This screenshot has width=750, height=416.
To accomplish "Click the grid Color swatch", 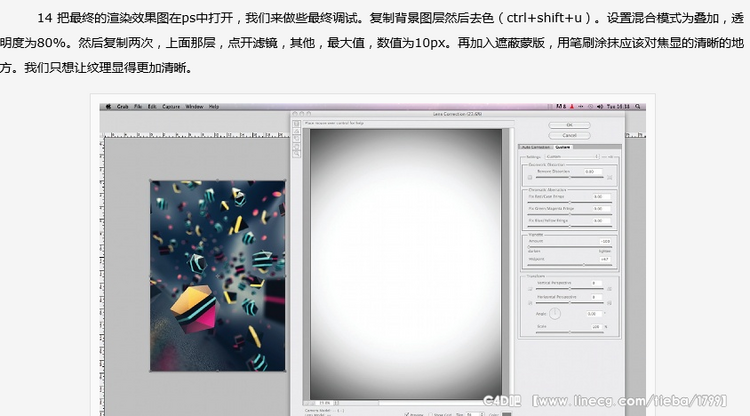I will point(506,414).
